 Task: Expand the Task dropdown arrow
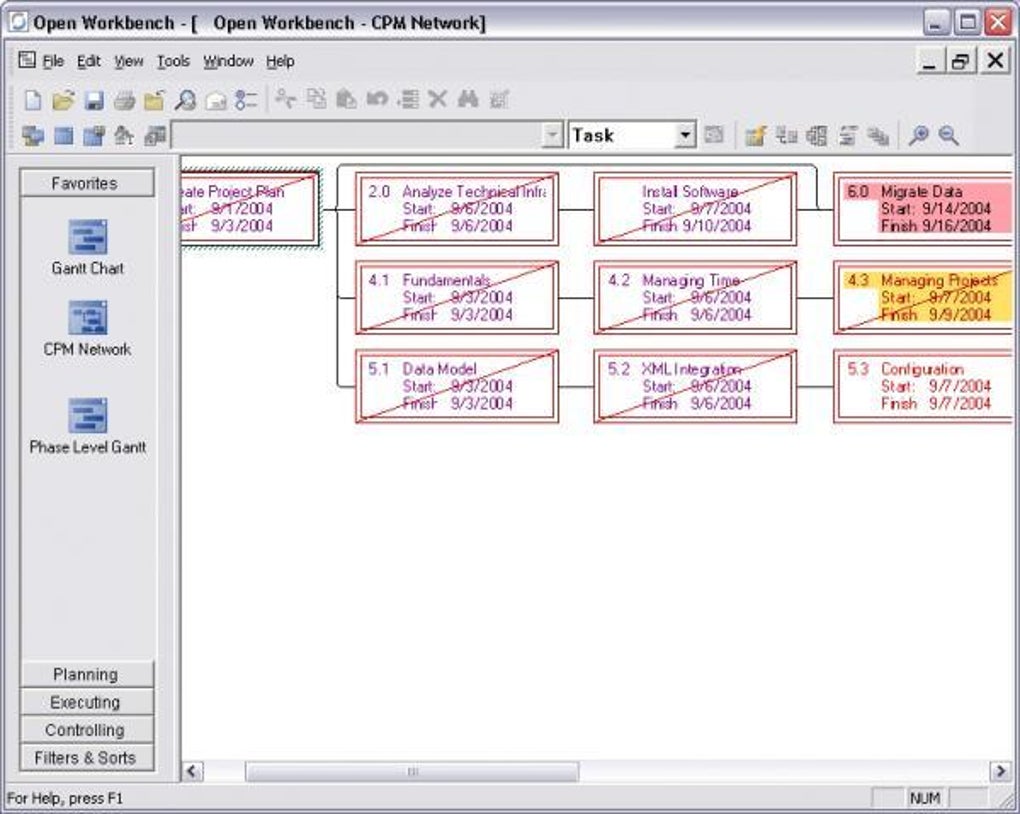click(x=684, y=135)
